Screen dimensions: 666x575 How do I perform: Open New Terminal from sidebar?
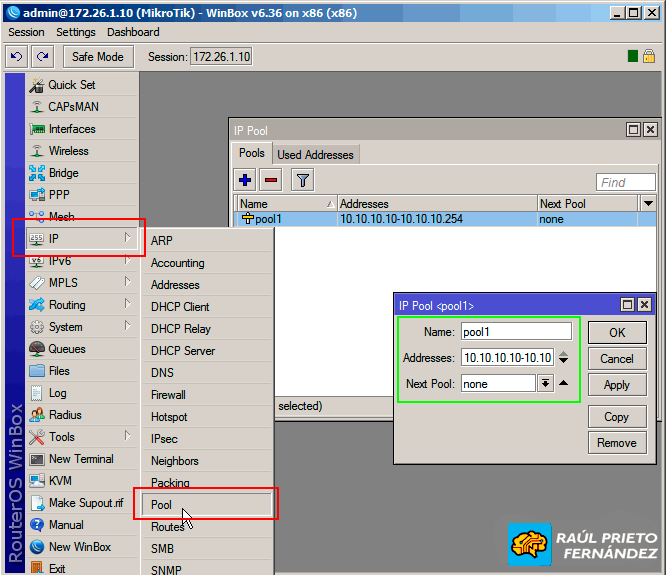(x=80, y=459)
